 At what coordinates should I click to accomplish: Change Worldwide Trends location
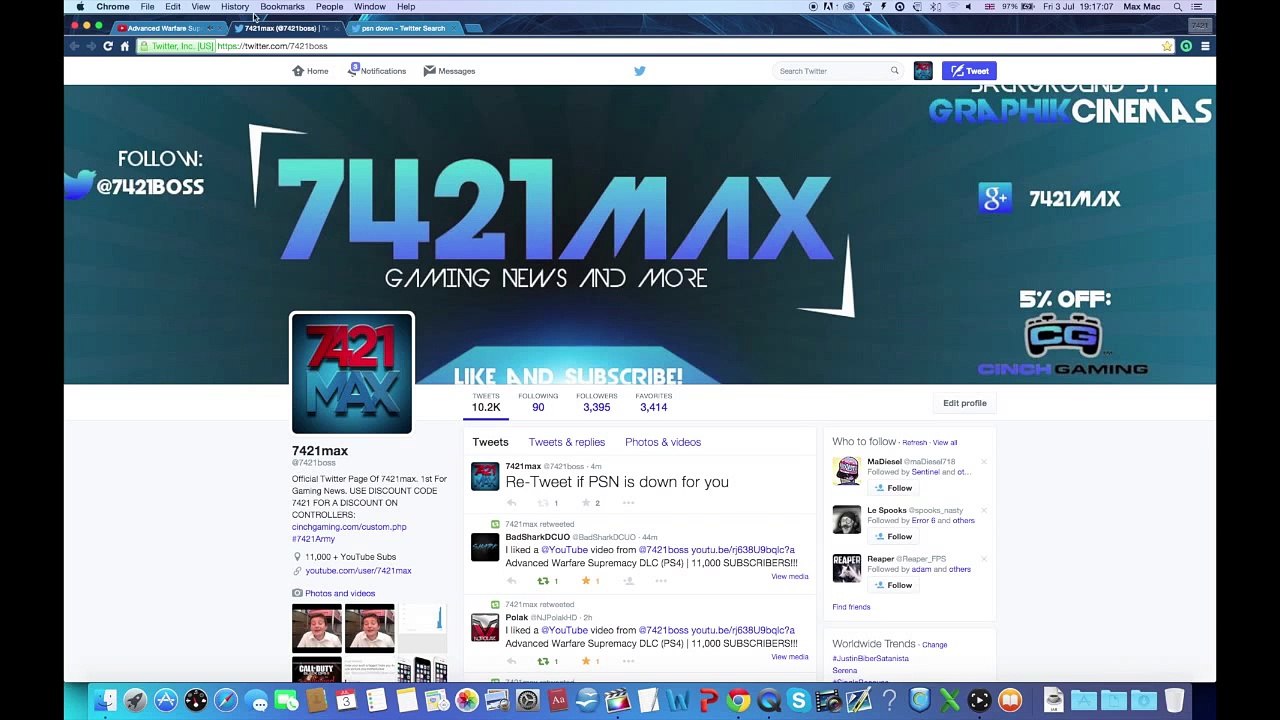(x=935, y=645)
